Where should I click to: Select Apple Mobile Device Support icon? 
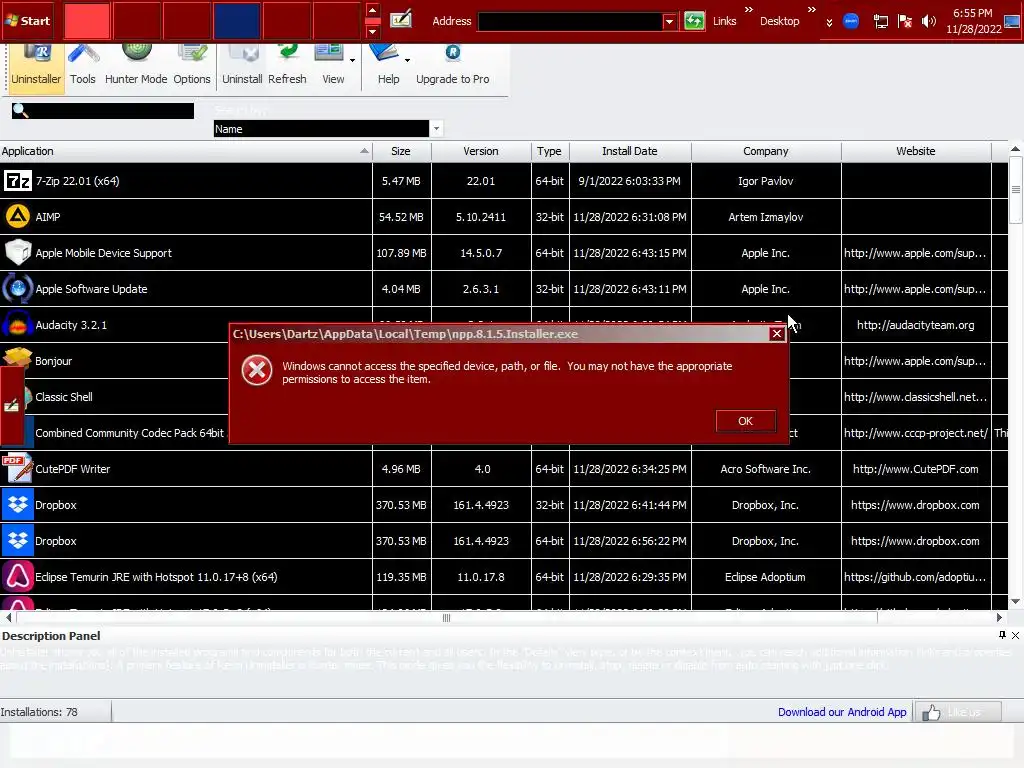(x=18, y=252)
